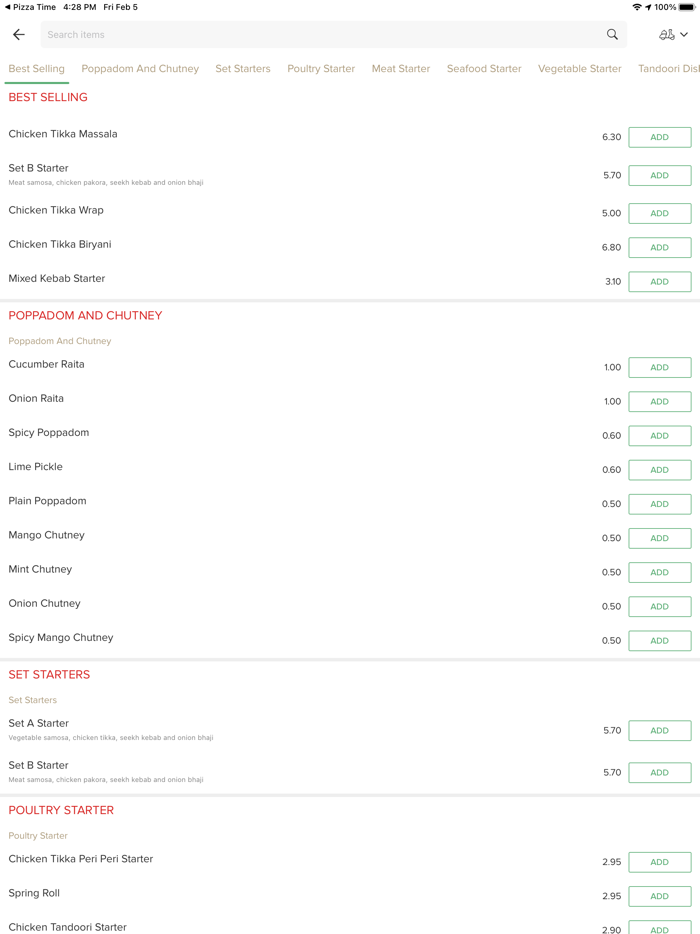This screenshot has height=934, width=700.
Task: Select the Best Selling tab
Action: click(36, 69)
